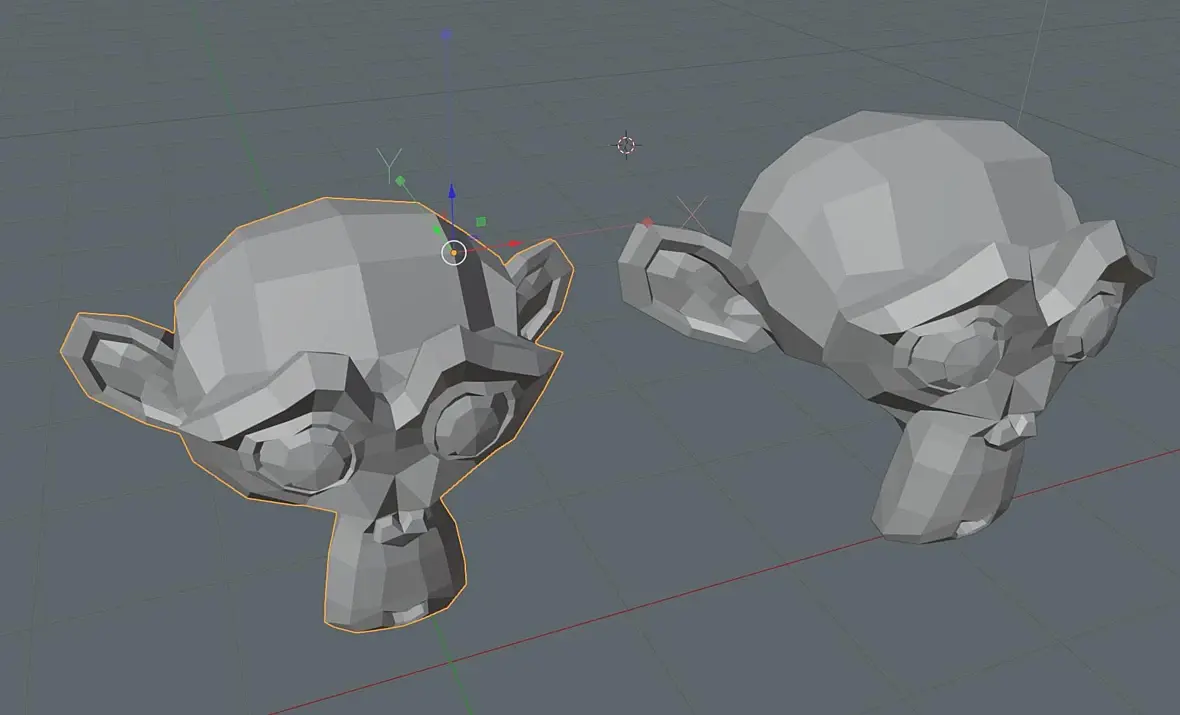The width and height of the screenshot is (1180, 715).
Task: Click the white circle at gizmo center
Action: (454, 253)
